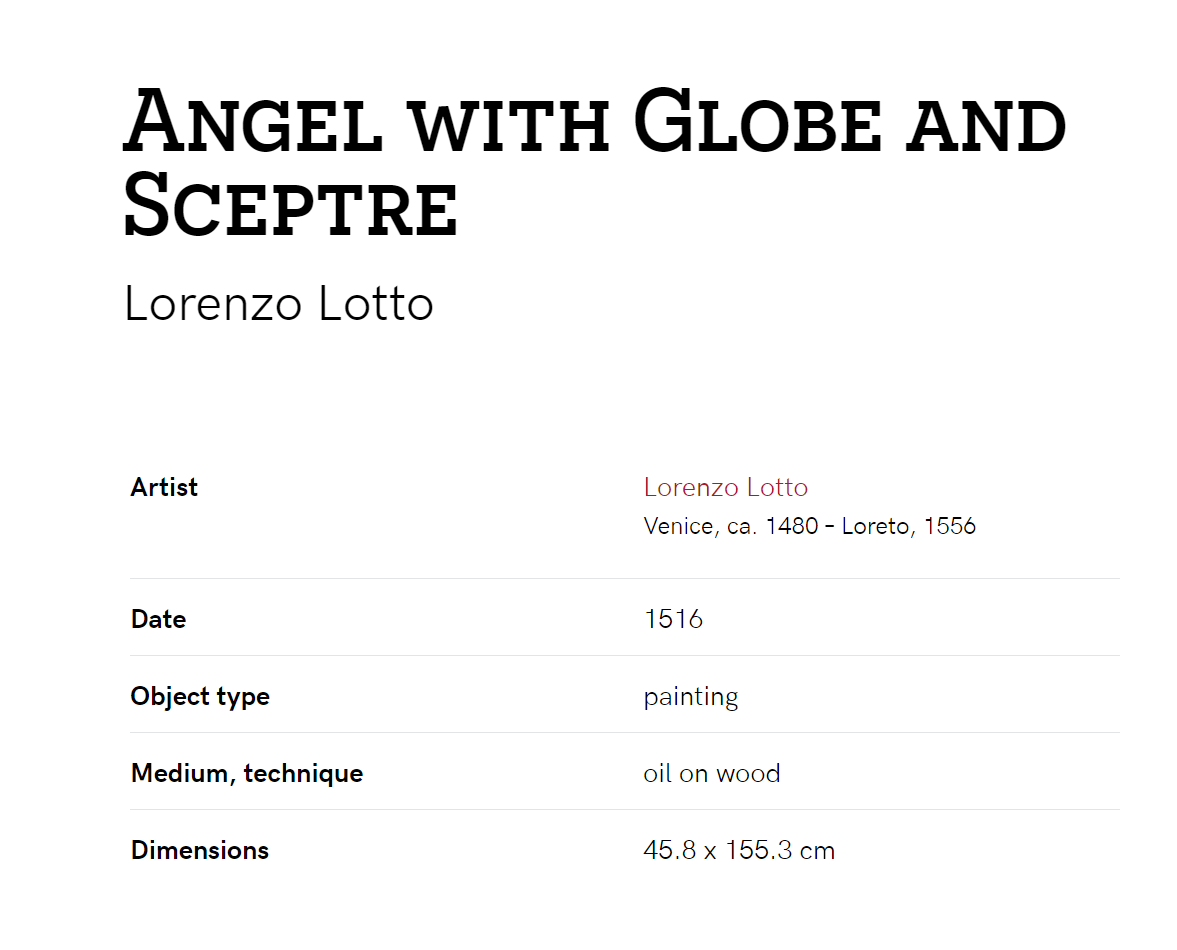This screenshot has width=1177, height=950.
Task: Select the Lorenzo Lotto subtitle under the heading
Action: click(x=278, y=304)
